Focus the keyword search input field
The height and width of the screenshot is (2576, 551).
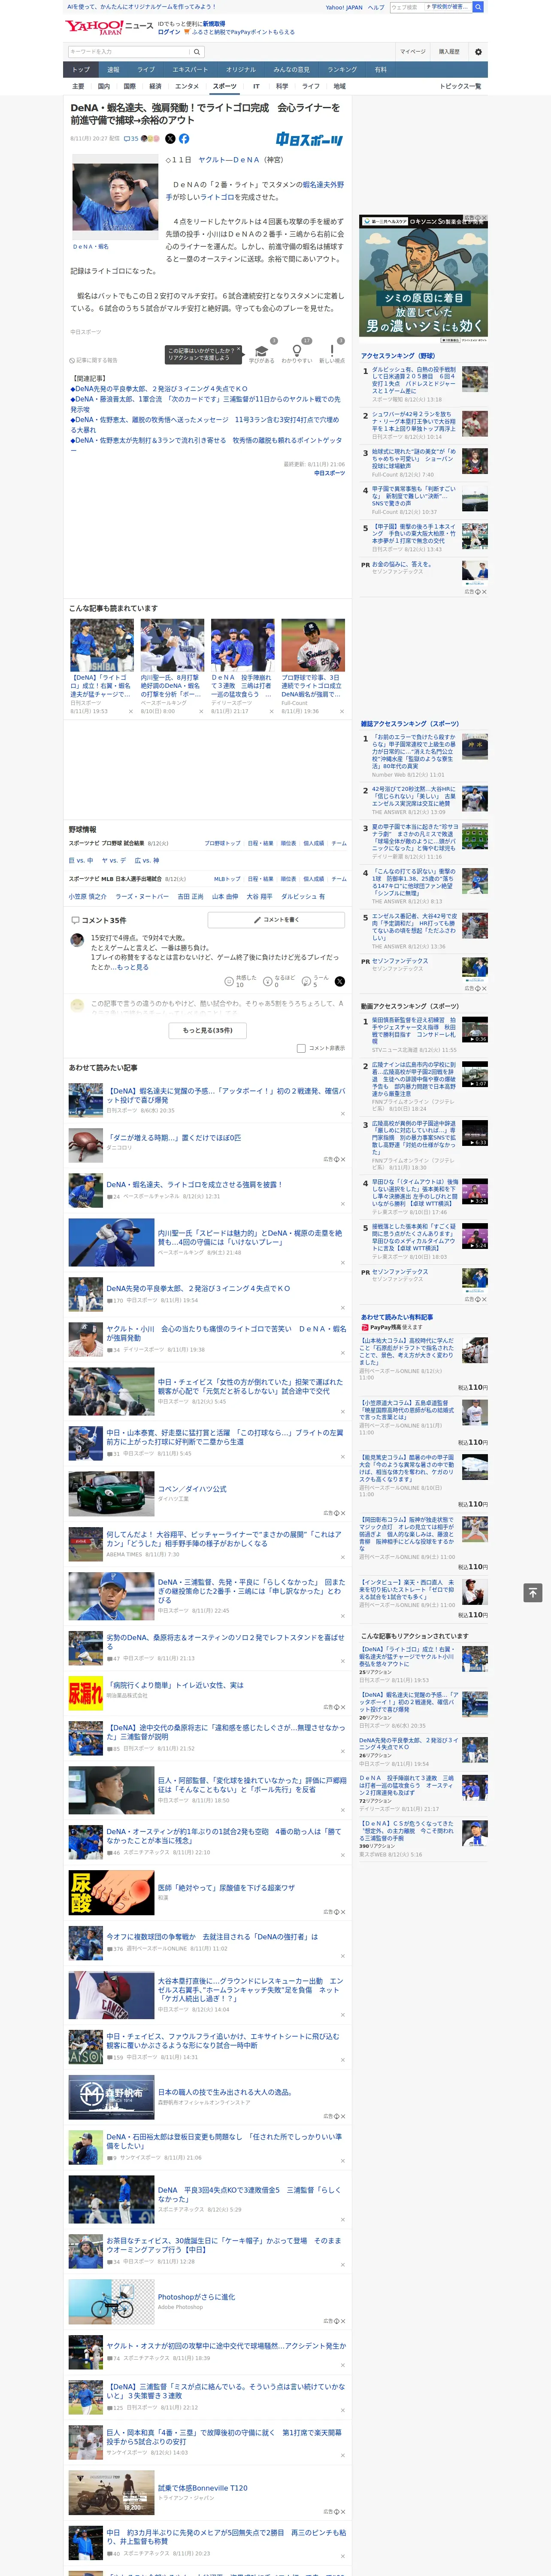[129, 52]
